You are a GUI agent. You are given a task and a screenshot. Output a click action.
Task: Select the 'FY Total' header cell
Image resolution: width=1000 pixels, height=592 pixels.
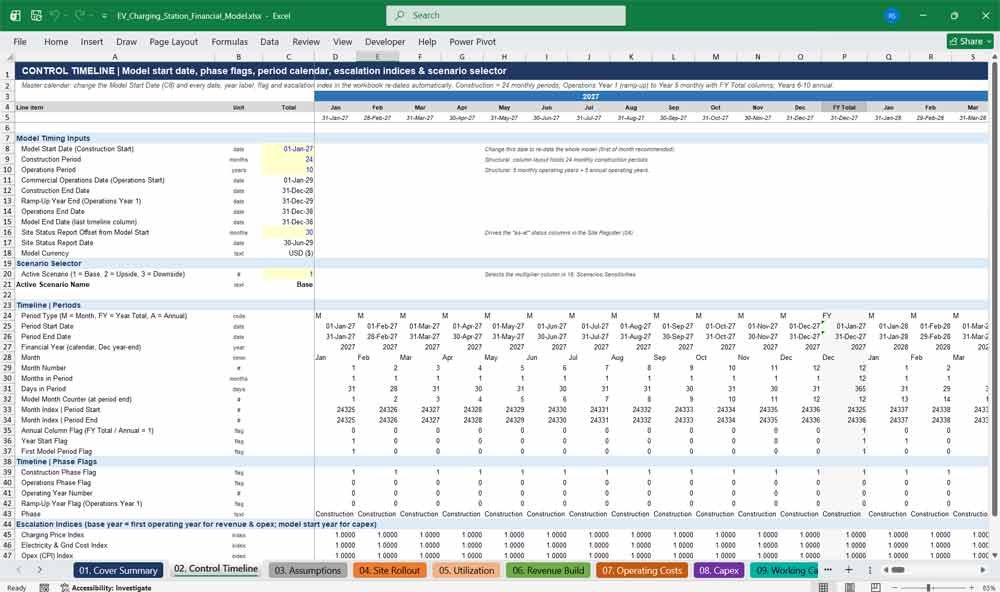(x=844, y=107)
